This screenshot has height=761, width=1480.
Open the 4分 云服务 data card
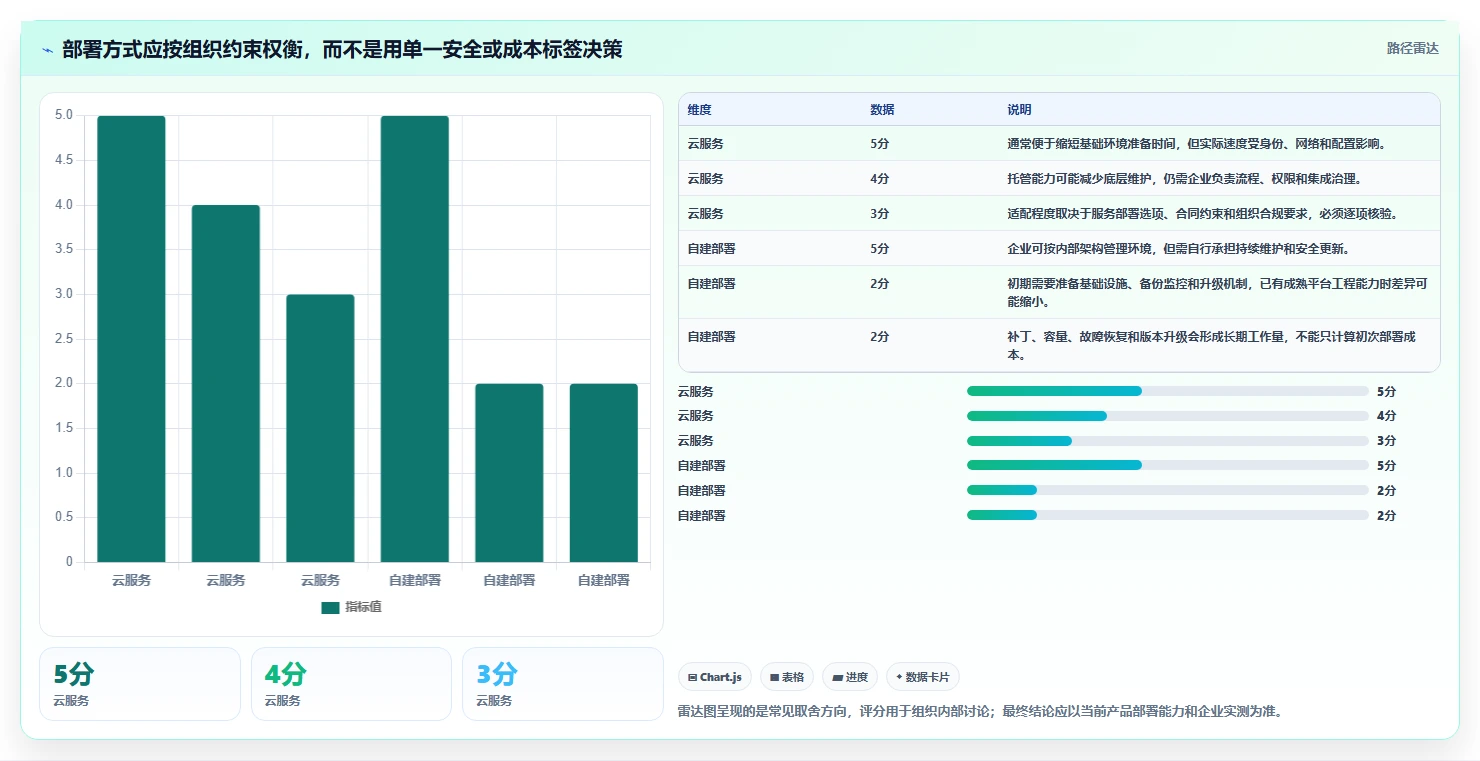coord(351,684)
